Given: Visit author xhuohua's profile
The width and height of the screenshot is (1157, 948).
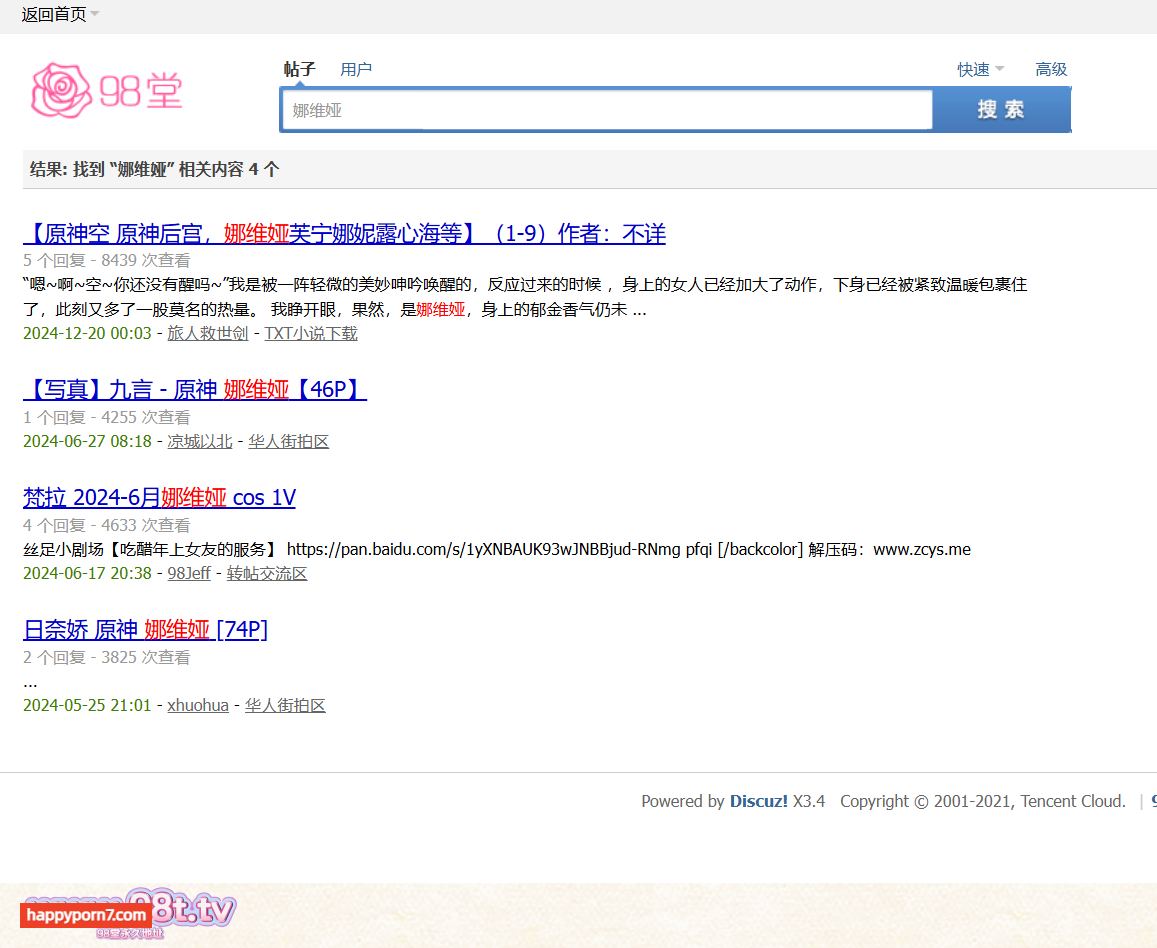Looking at the screenshot, I should pos(198,705).
